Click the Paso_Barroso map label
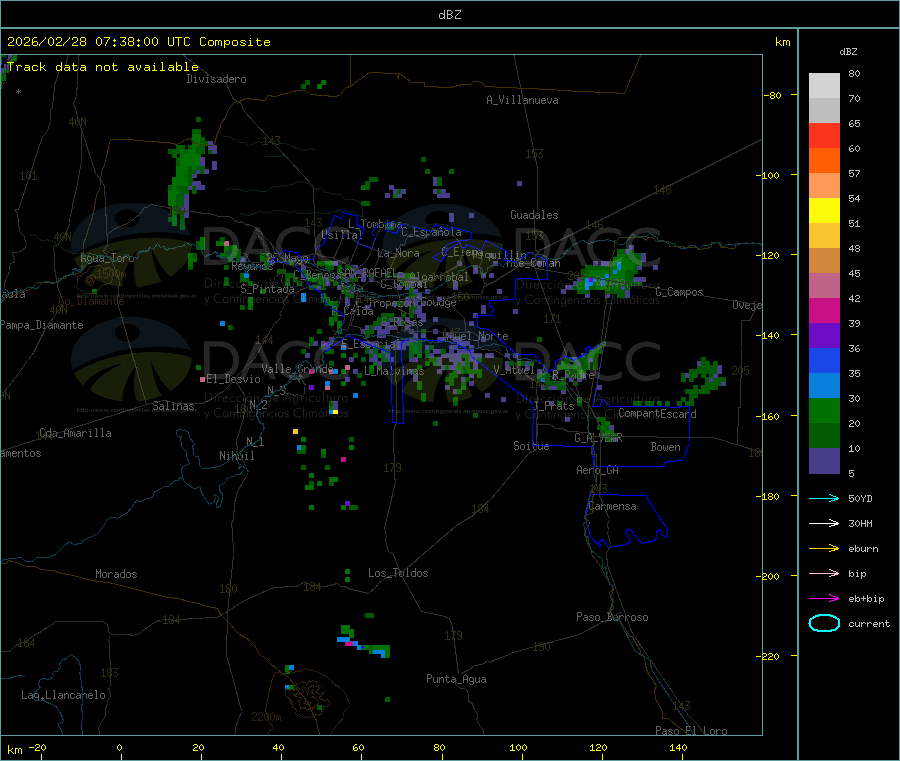This screenshot has height=761, width=900. [x=612, y=617]
